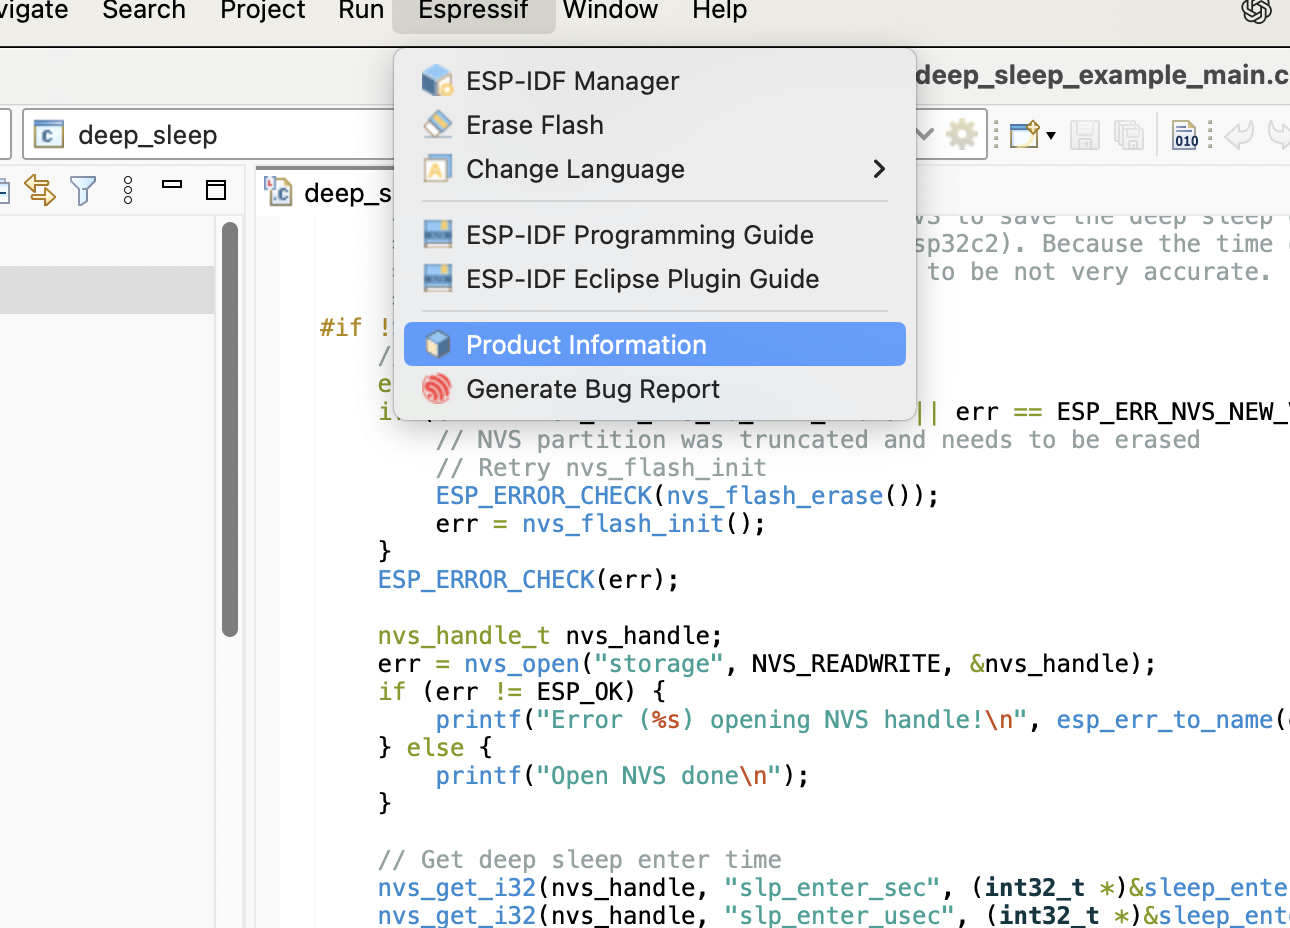The height and width of the screenshot is (928, 1290).
Task: Click the '// Get deep sleep enter time' comment
Action: [579, 860]
